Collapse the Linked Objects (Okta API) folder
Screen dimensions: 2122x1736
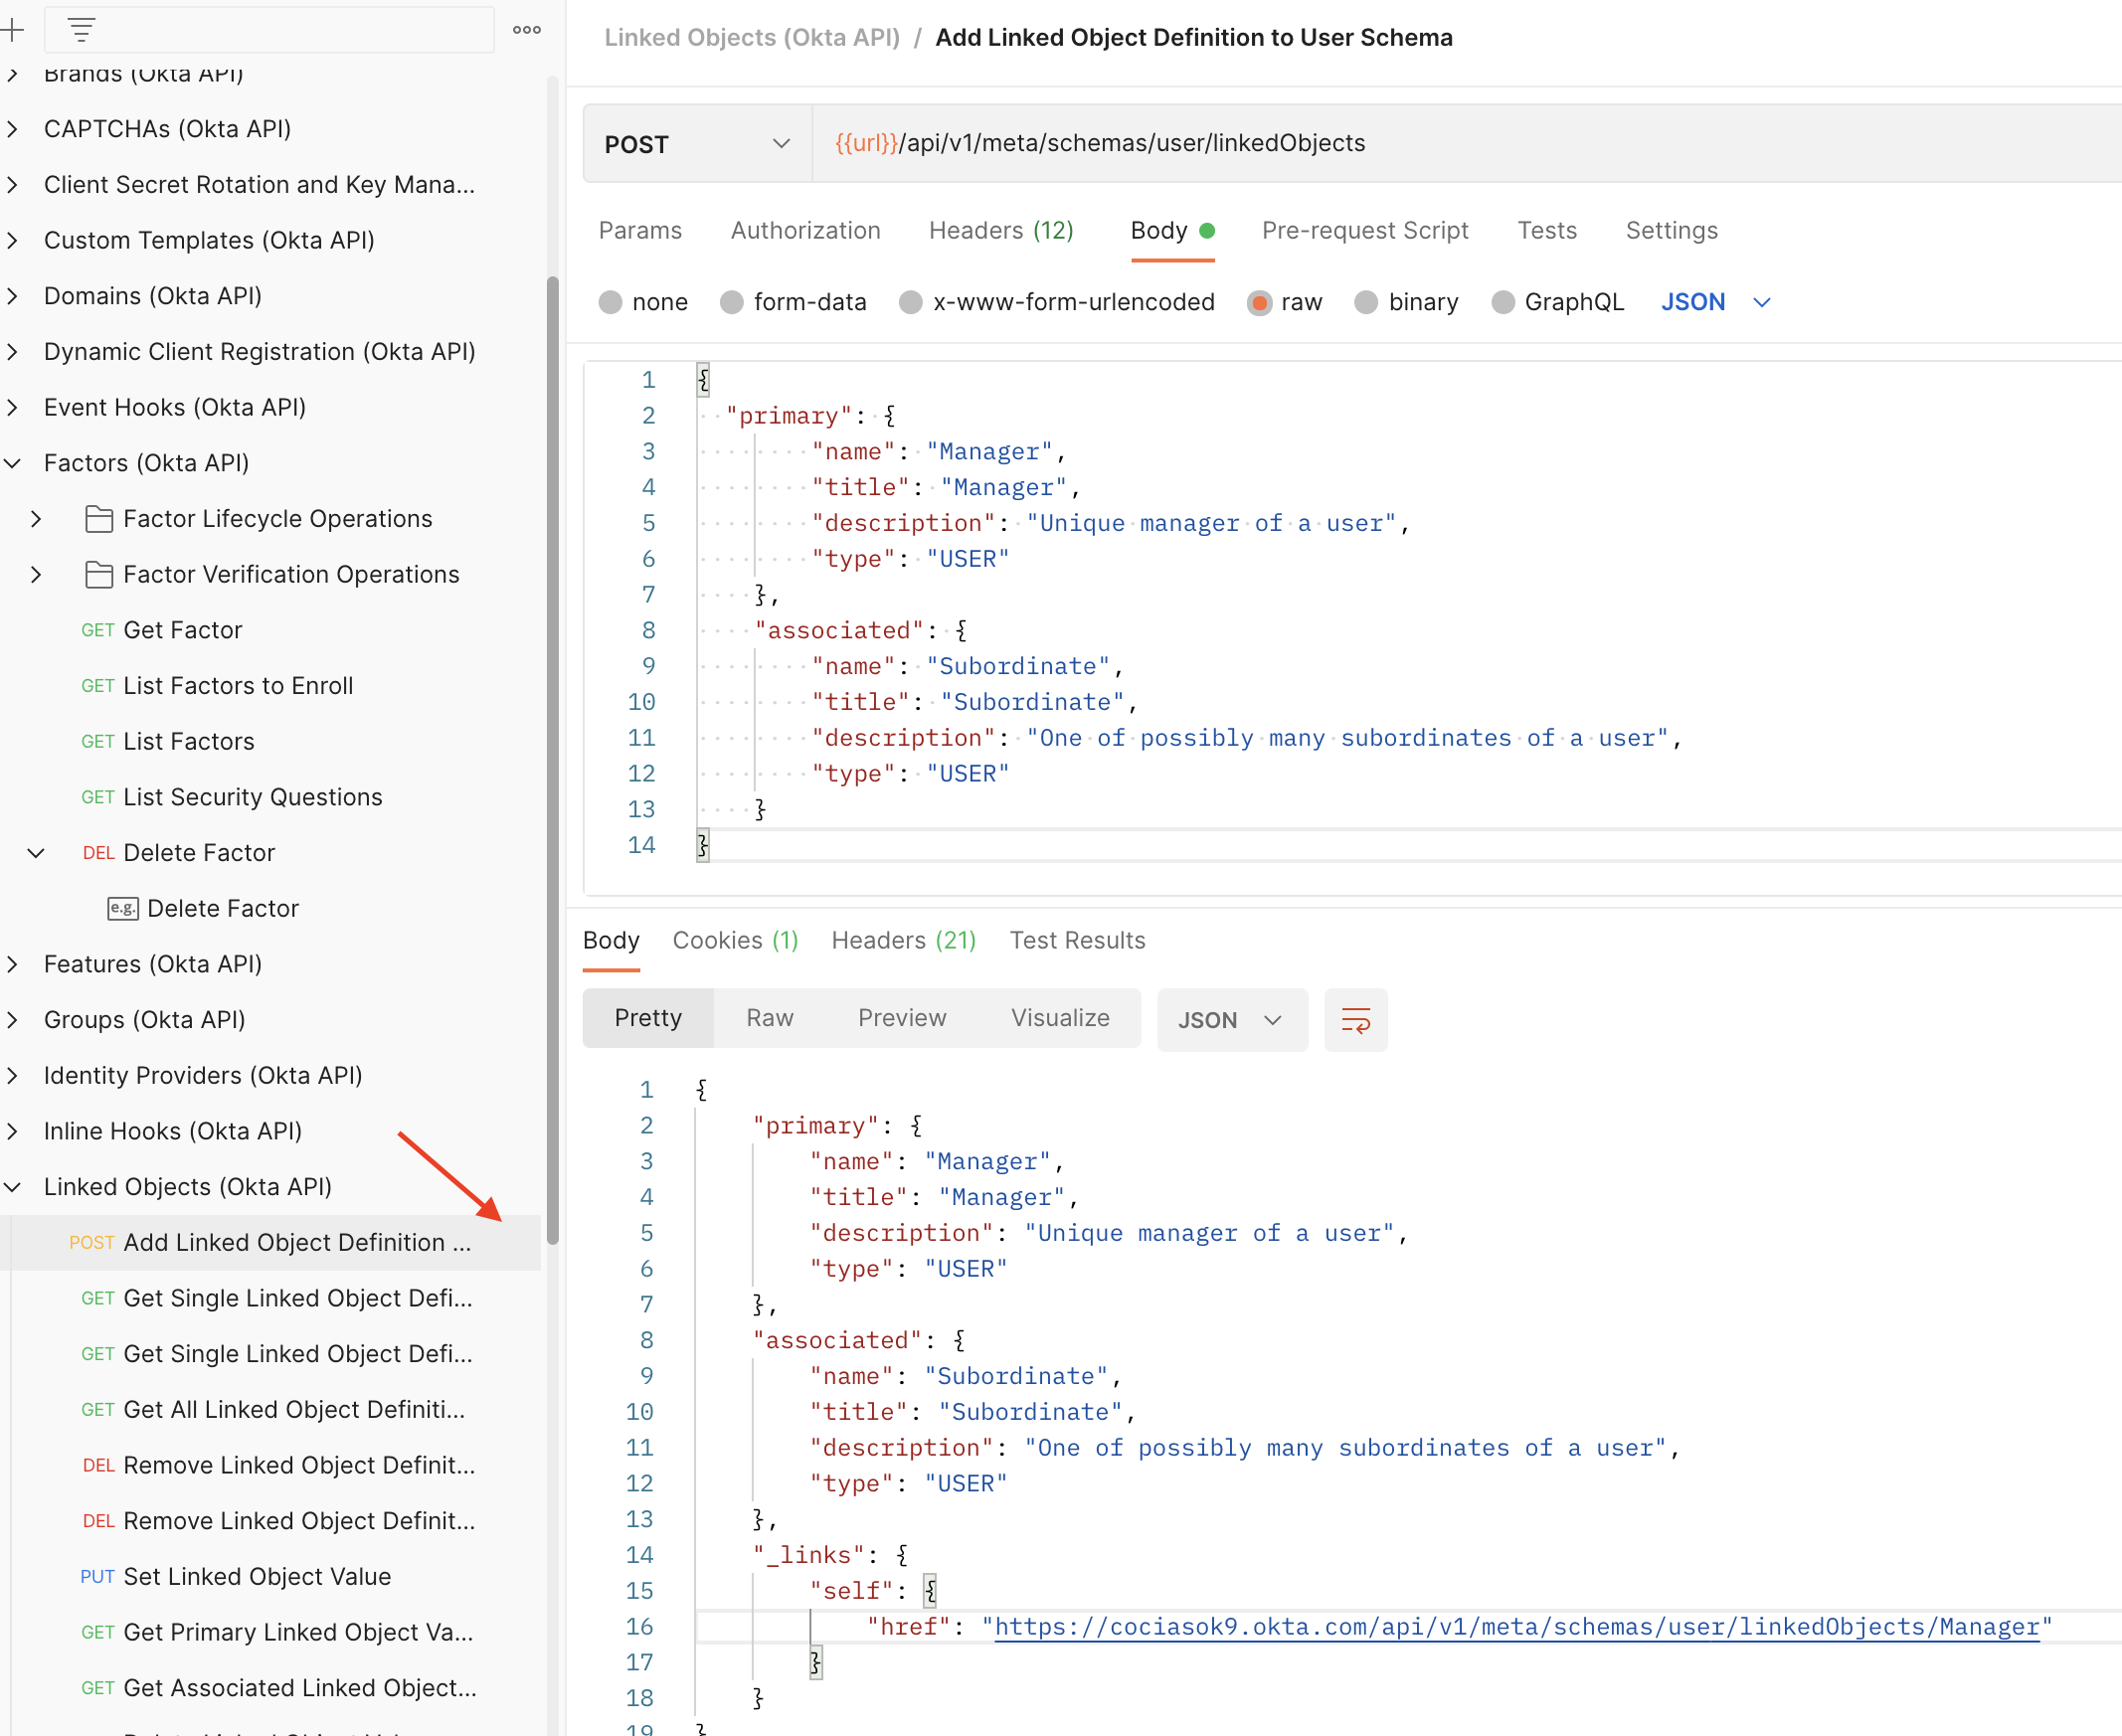pyautogui.click(x=13, y=1187)
